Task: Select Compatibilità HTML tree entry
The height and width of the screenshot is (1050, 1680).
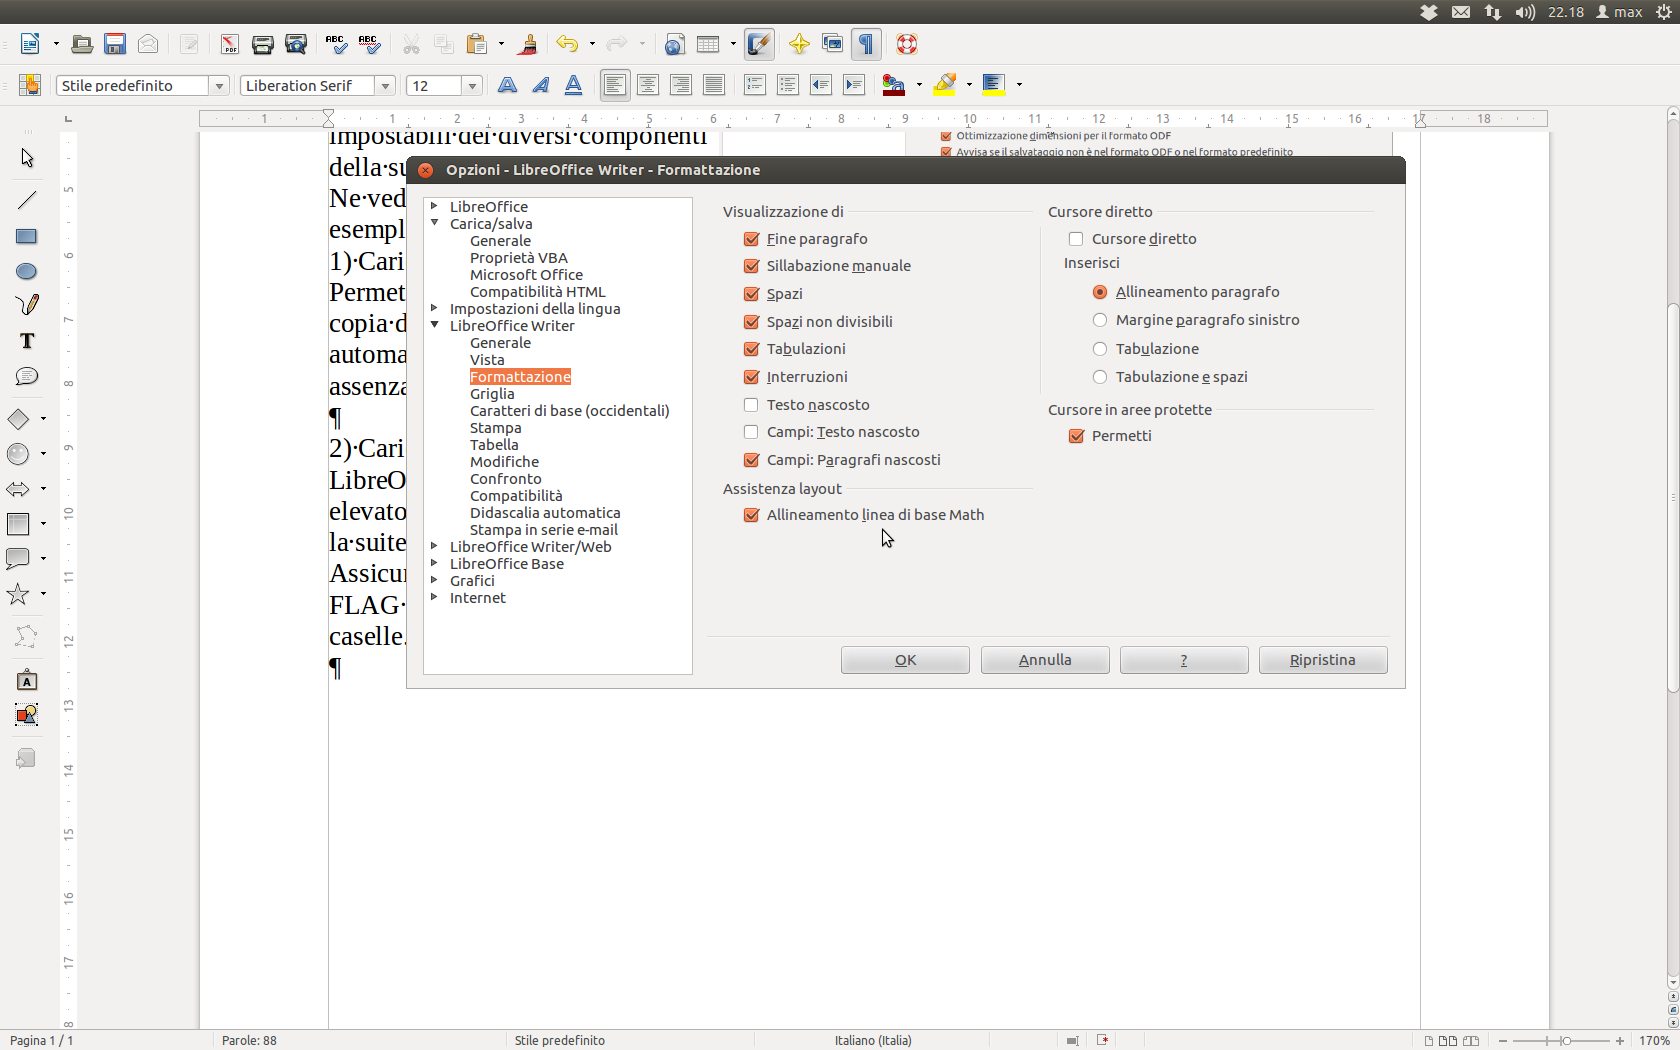Action: (x=538, y=292)
